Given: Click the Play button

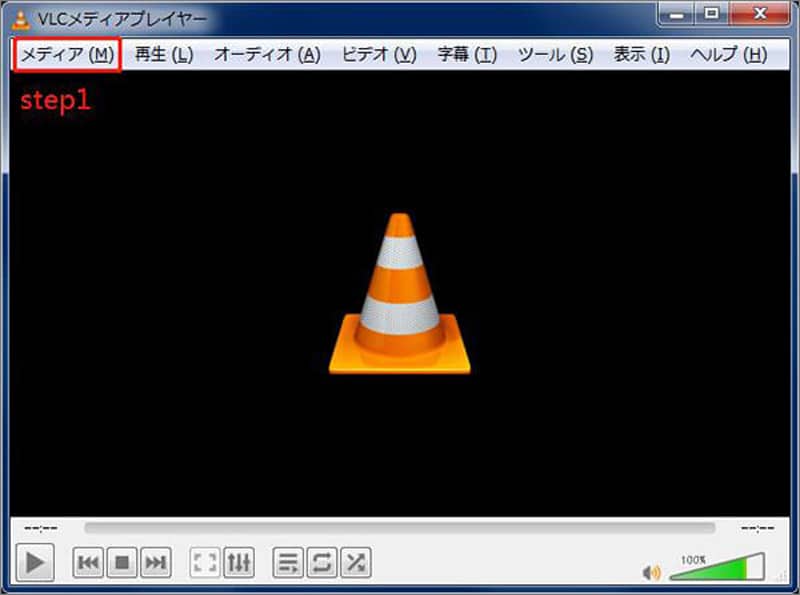Looking at the screenshot, I should coord(37,562).
